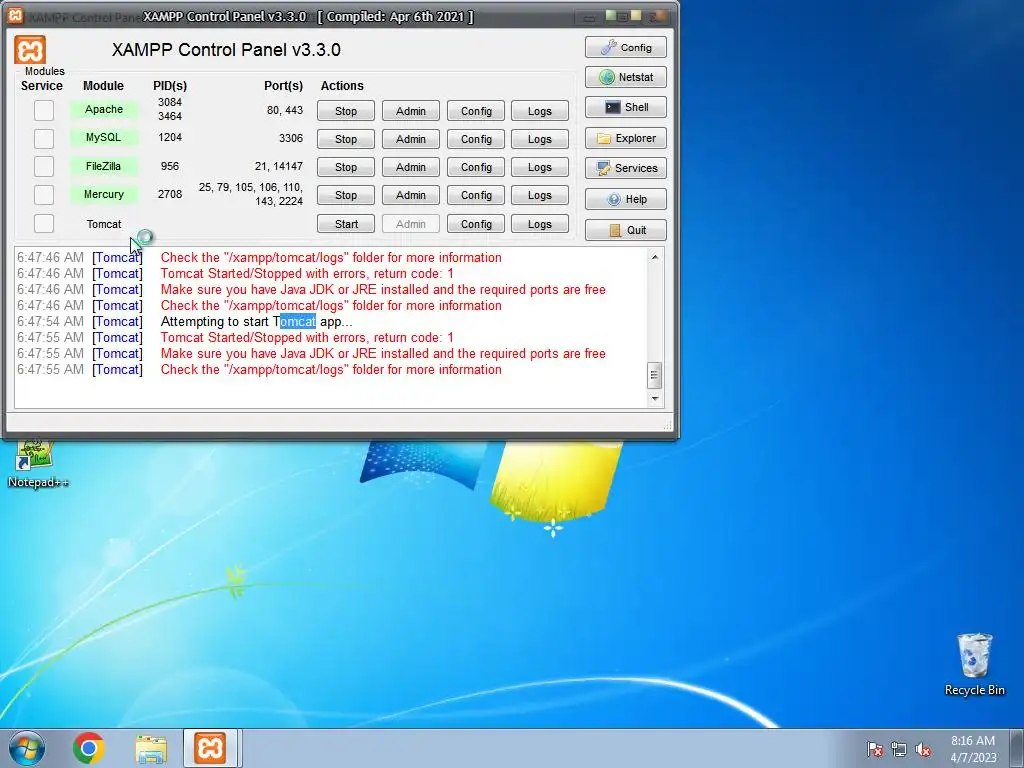Screen dimensions: 1024x768
Task: Click log scrollbar down arrow
Action: 655,398
